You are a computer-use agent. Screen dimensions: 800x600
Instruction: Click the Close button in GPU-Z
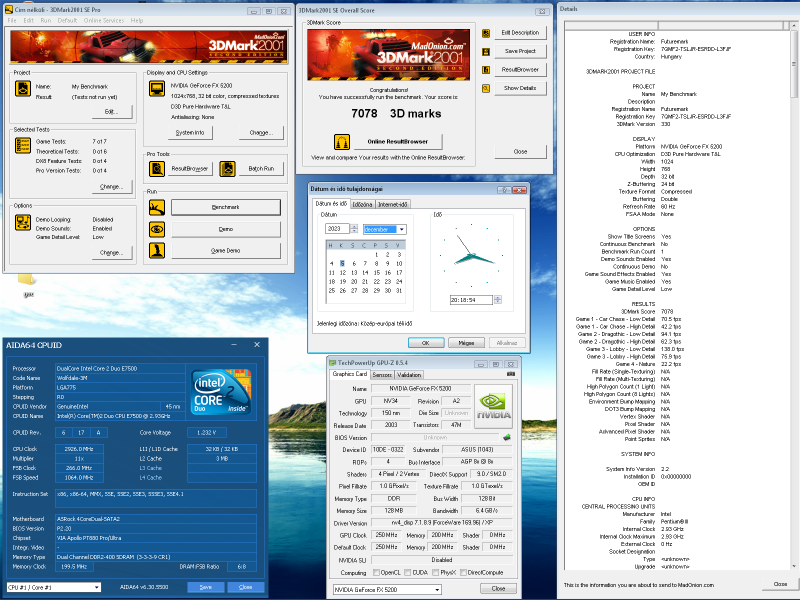coord(498,589)
